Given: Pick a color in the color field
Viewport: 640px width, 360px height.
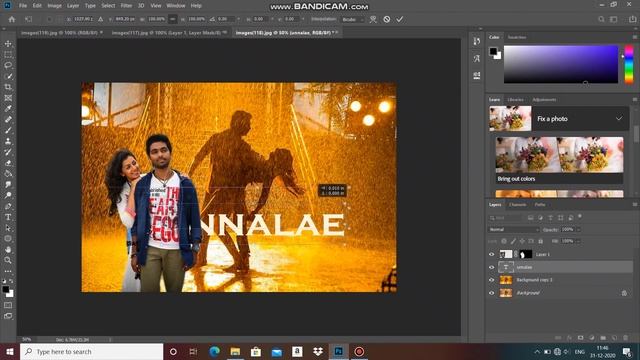Looking at the screenshot, I should [561, 64].
